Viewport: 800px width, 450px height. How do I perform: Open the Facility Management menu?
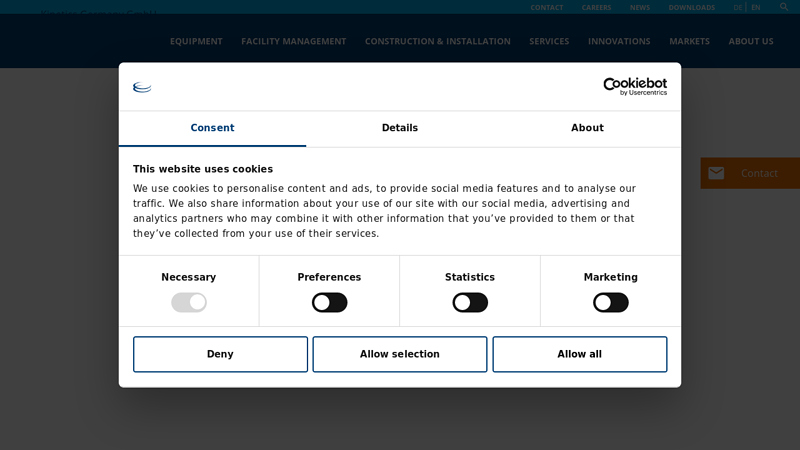294,41
